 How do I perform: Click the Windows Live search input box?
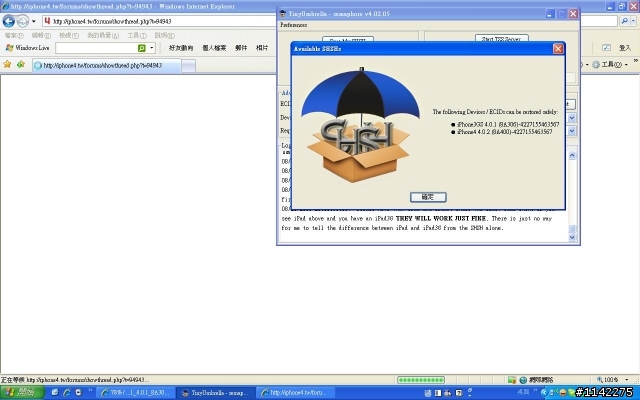point(96,48)
